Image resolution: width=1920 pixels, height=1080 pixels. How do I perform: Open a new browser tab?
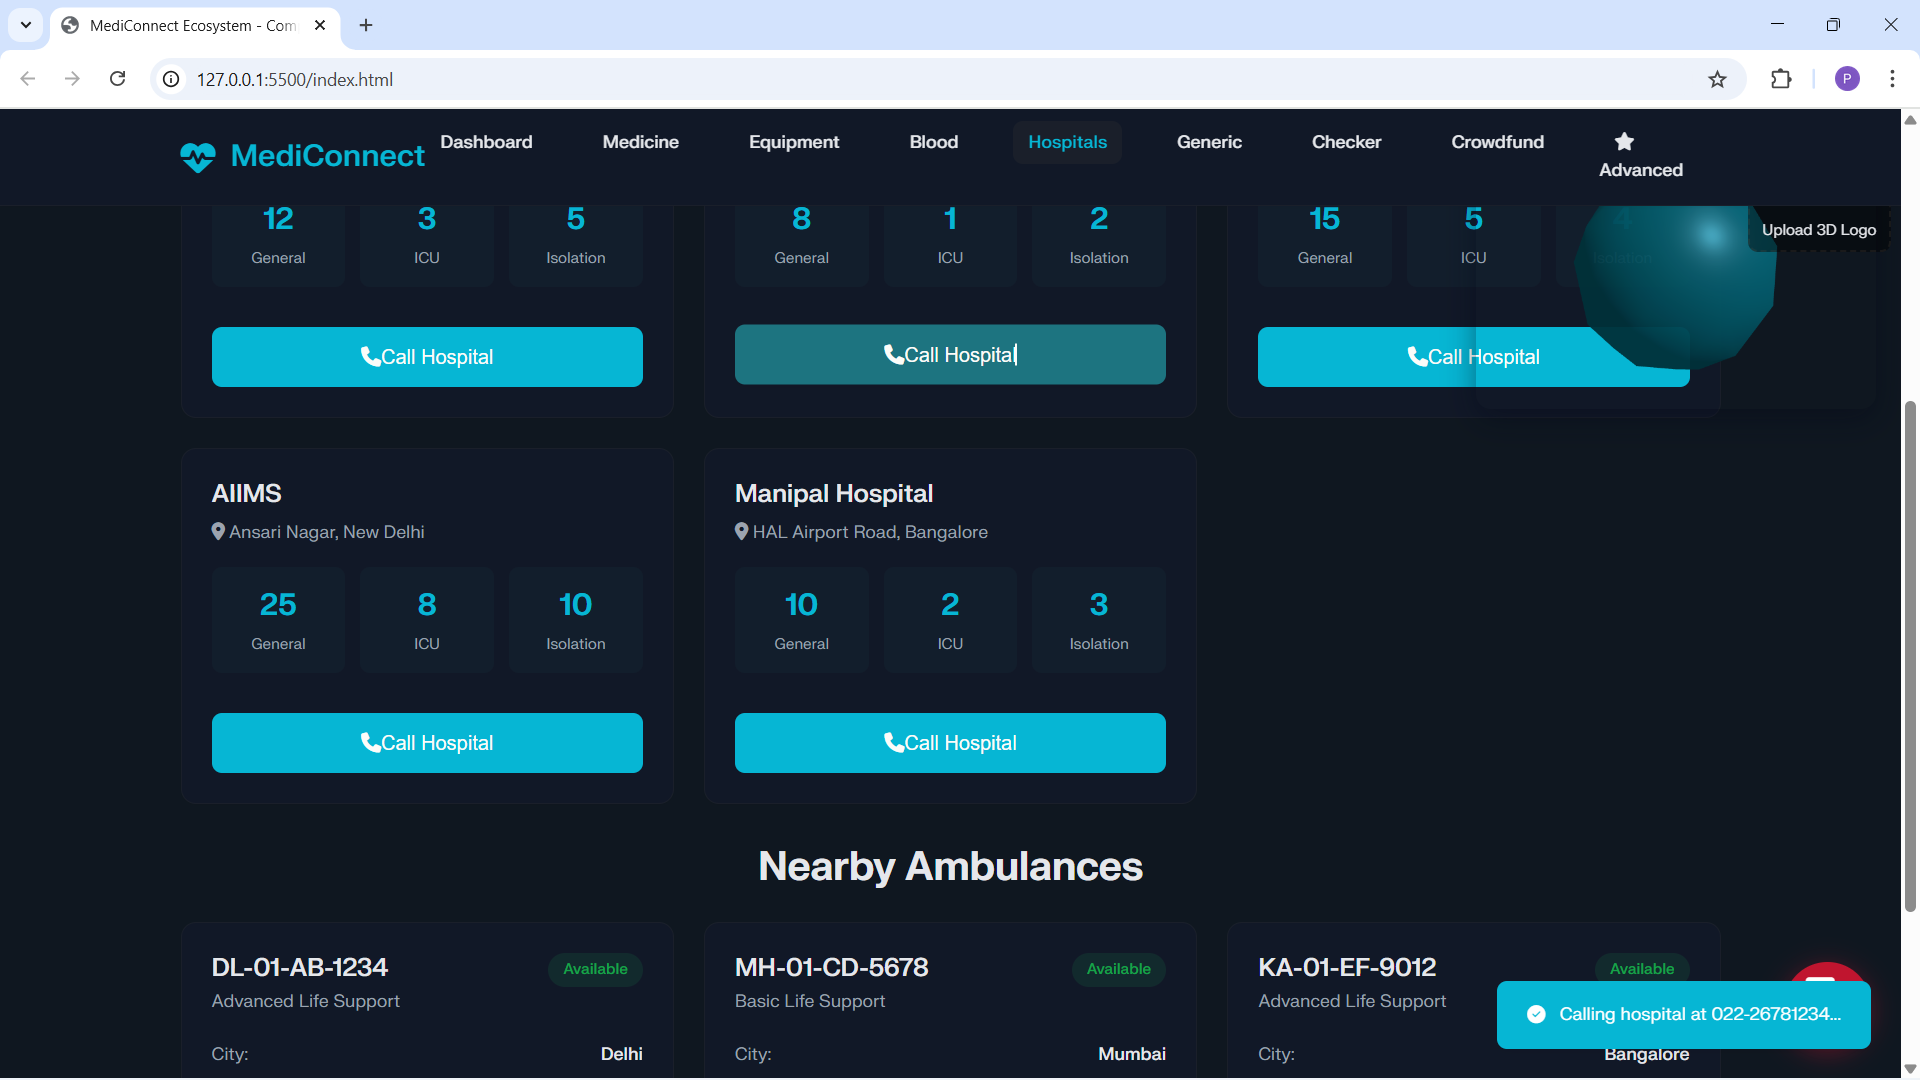point(366,25)
